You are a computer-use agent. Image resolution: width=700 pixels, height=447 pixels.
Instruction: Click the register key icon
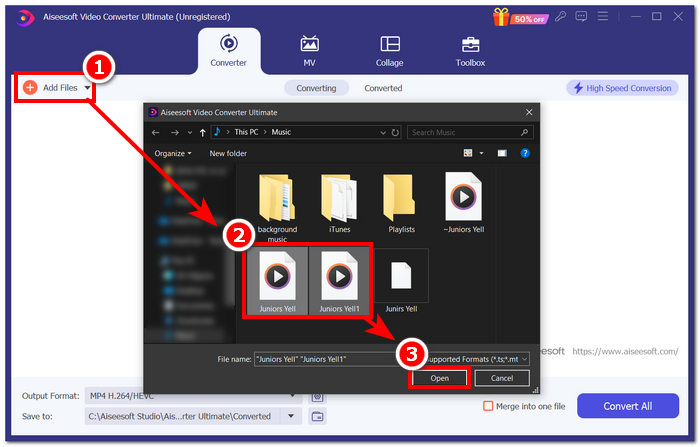(x=560, y=17)
